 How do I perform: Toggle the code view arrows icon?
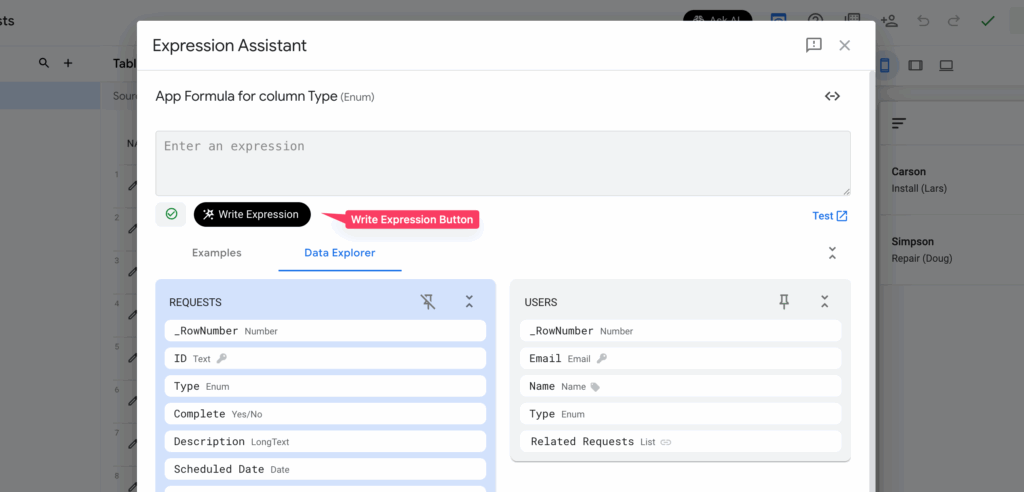(832, 96)
